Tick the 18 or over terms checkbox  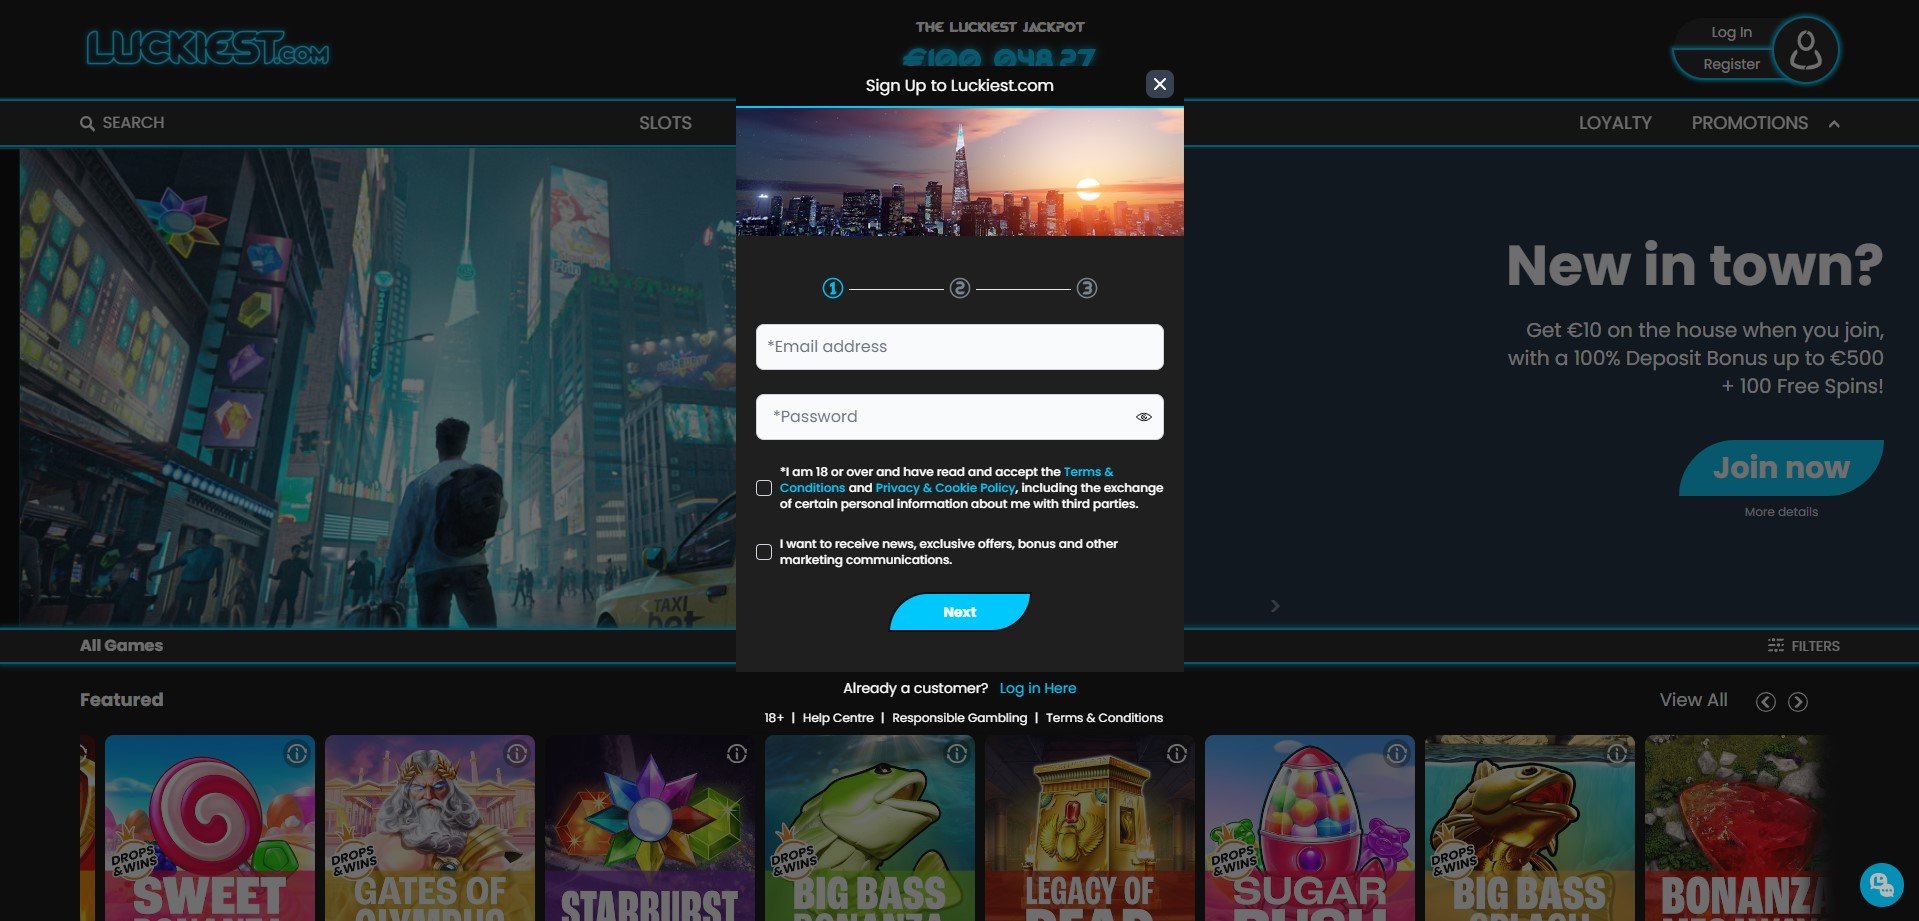[x=764, y=488]
